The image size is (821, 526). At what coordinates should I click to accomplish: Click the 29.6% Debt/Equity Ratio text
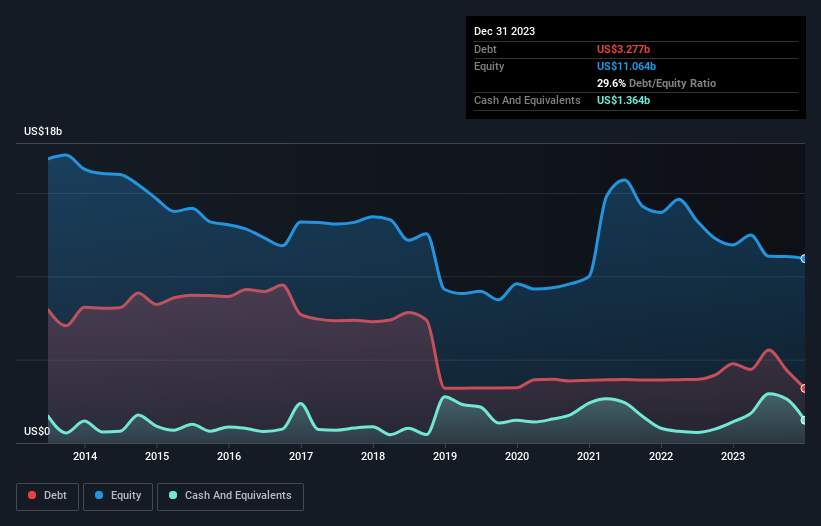(x=656, y=83)
